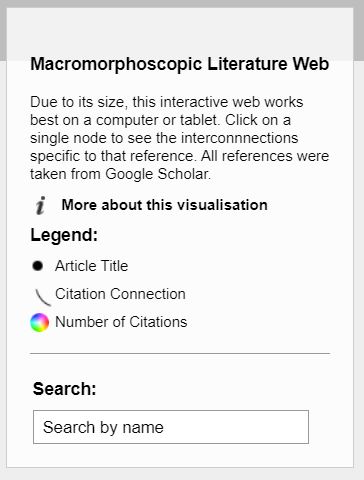Image resolution: width=364 pixels, height=480 pixels.
Task: Click empty area right of search box
Action: click(x=330, y=427)
